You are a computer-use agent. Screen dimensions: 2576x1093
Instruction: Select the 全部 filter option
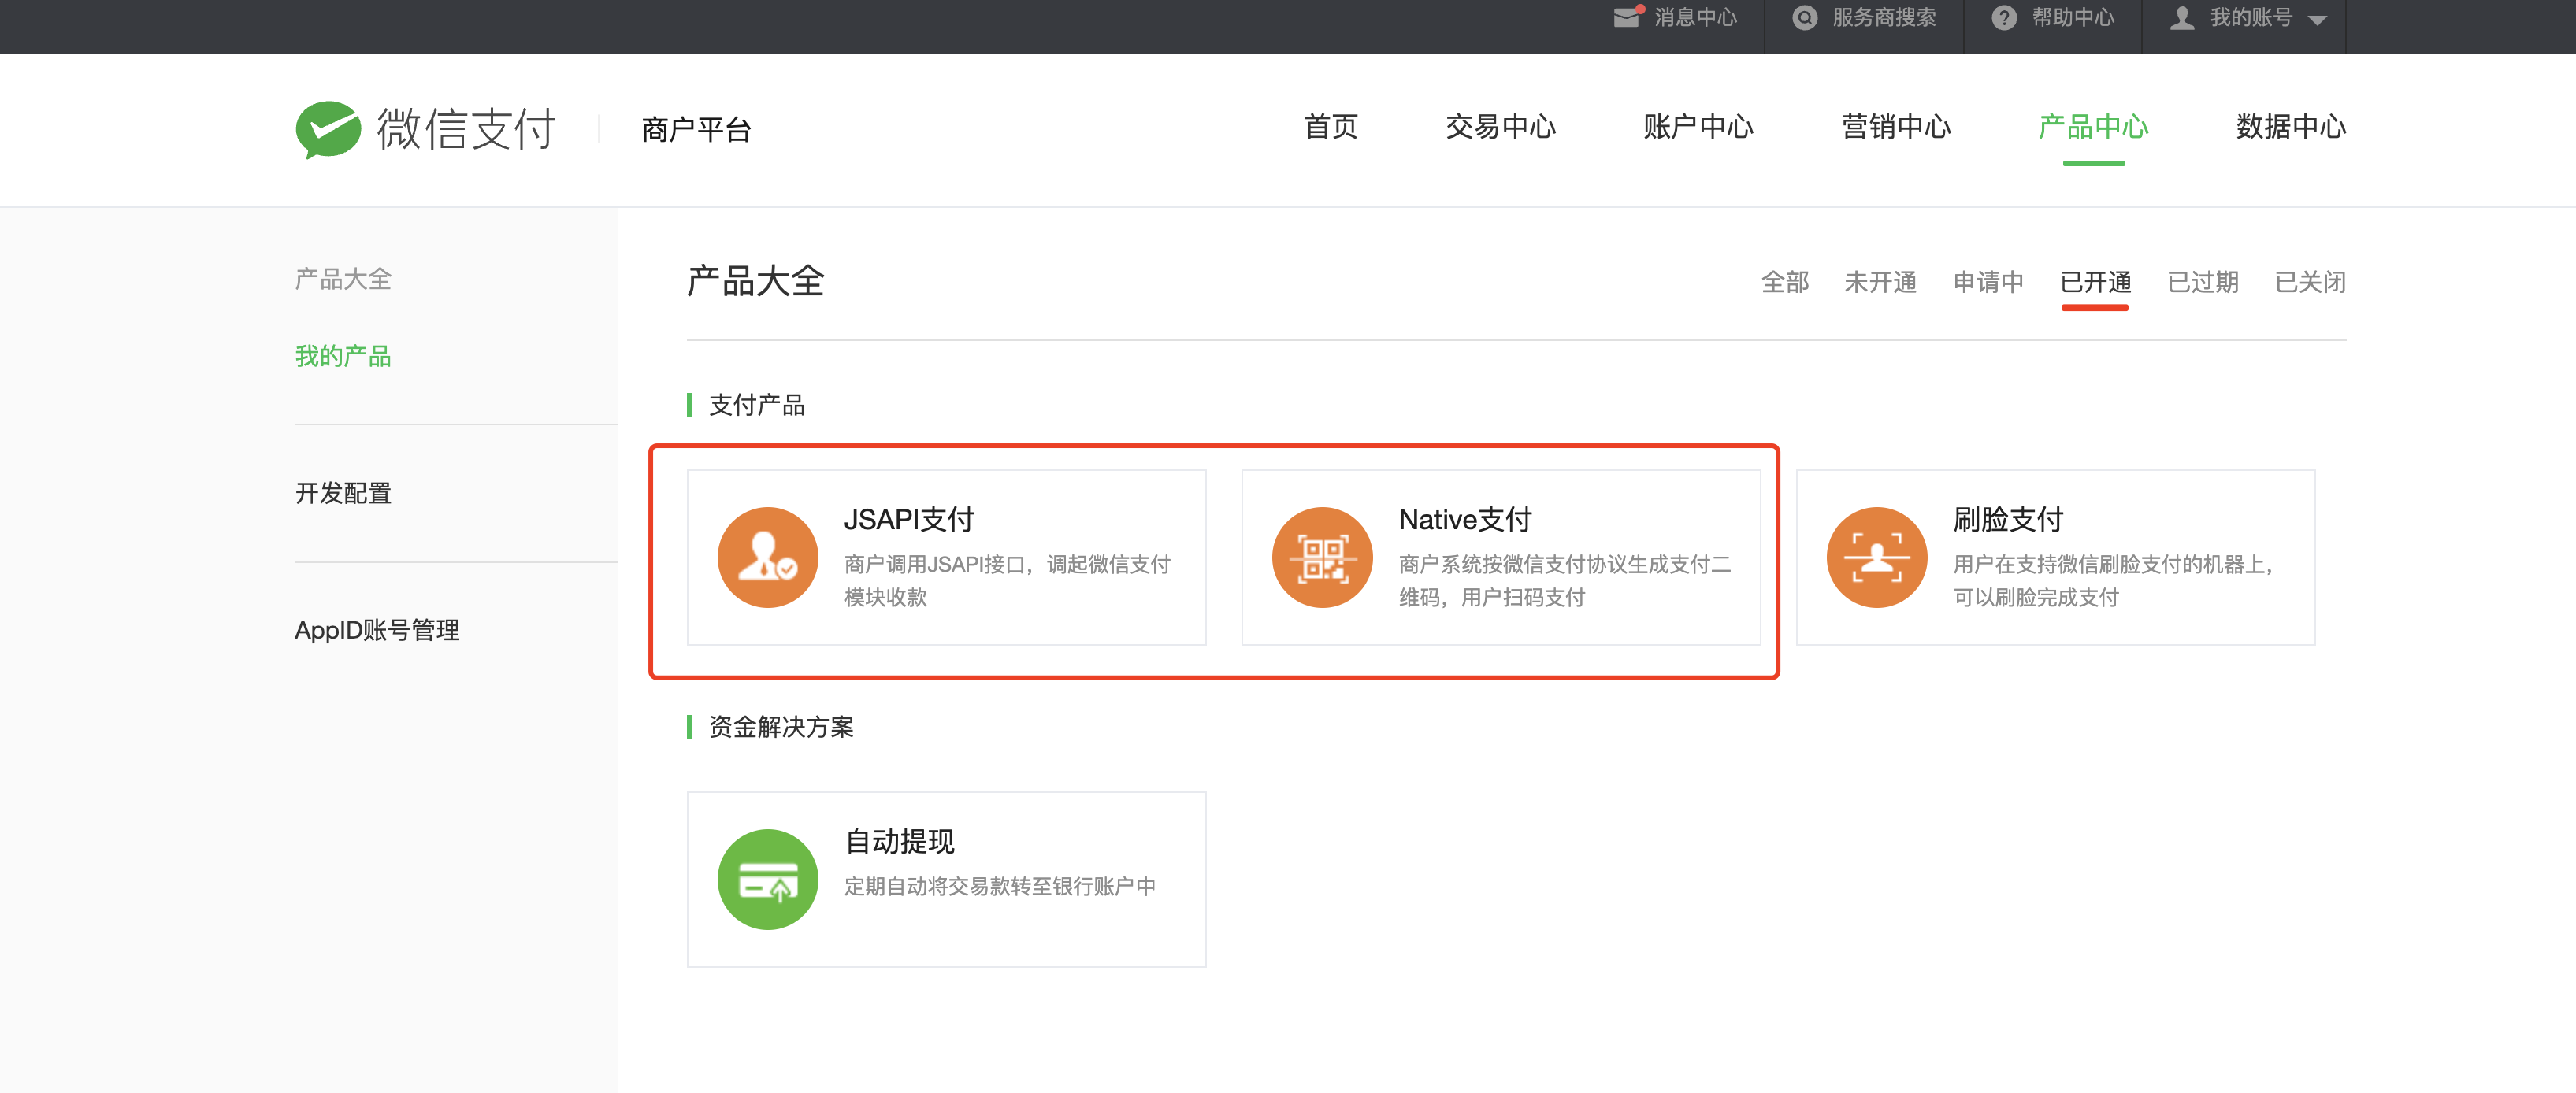click(1785, 282)
